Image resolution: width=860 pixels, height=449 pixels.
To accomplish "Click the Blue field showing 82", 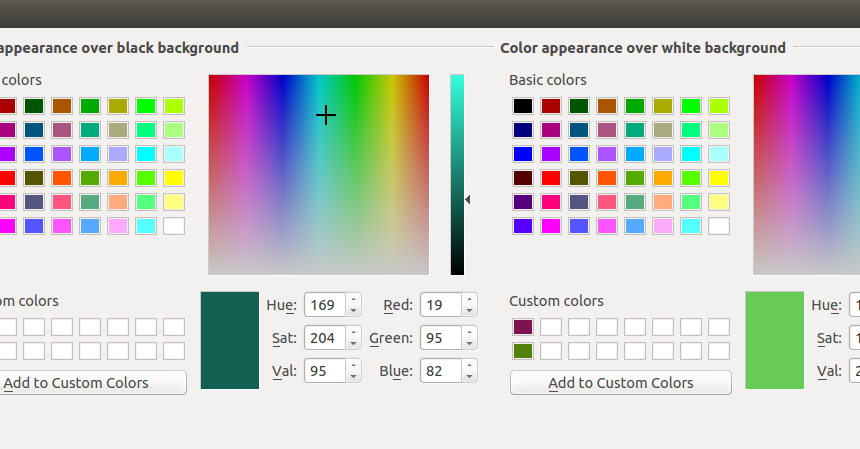I will pos(441,371).
